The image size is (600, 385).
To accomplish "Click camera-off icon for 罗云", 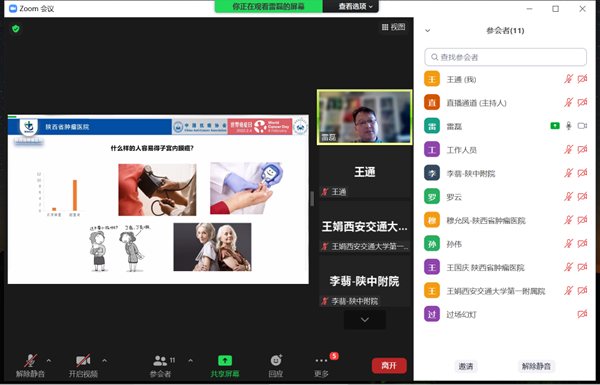I will click(582, 197).
